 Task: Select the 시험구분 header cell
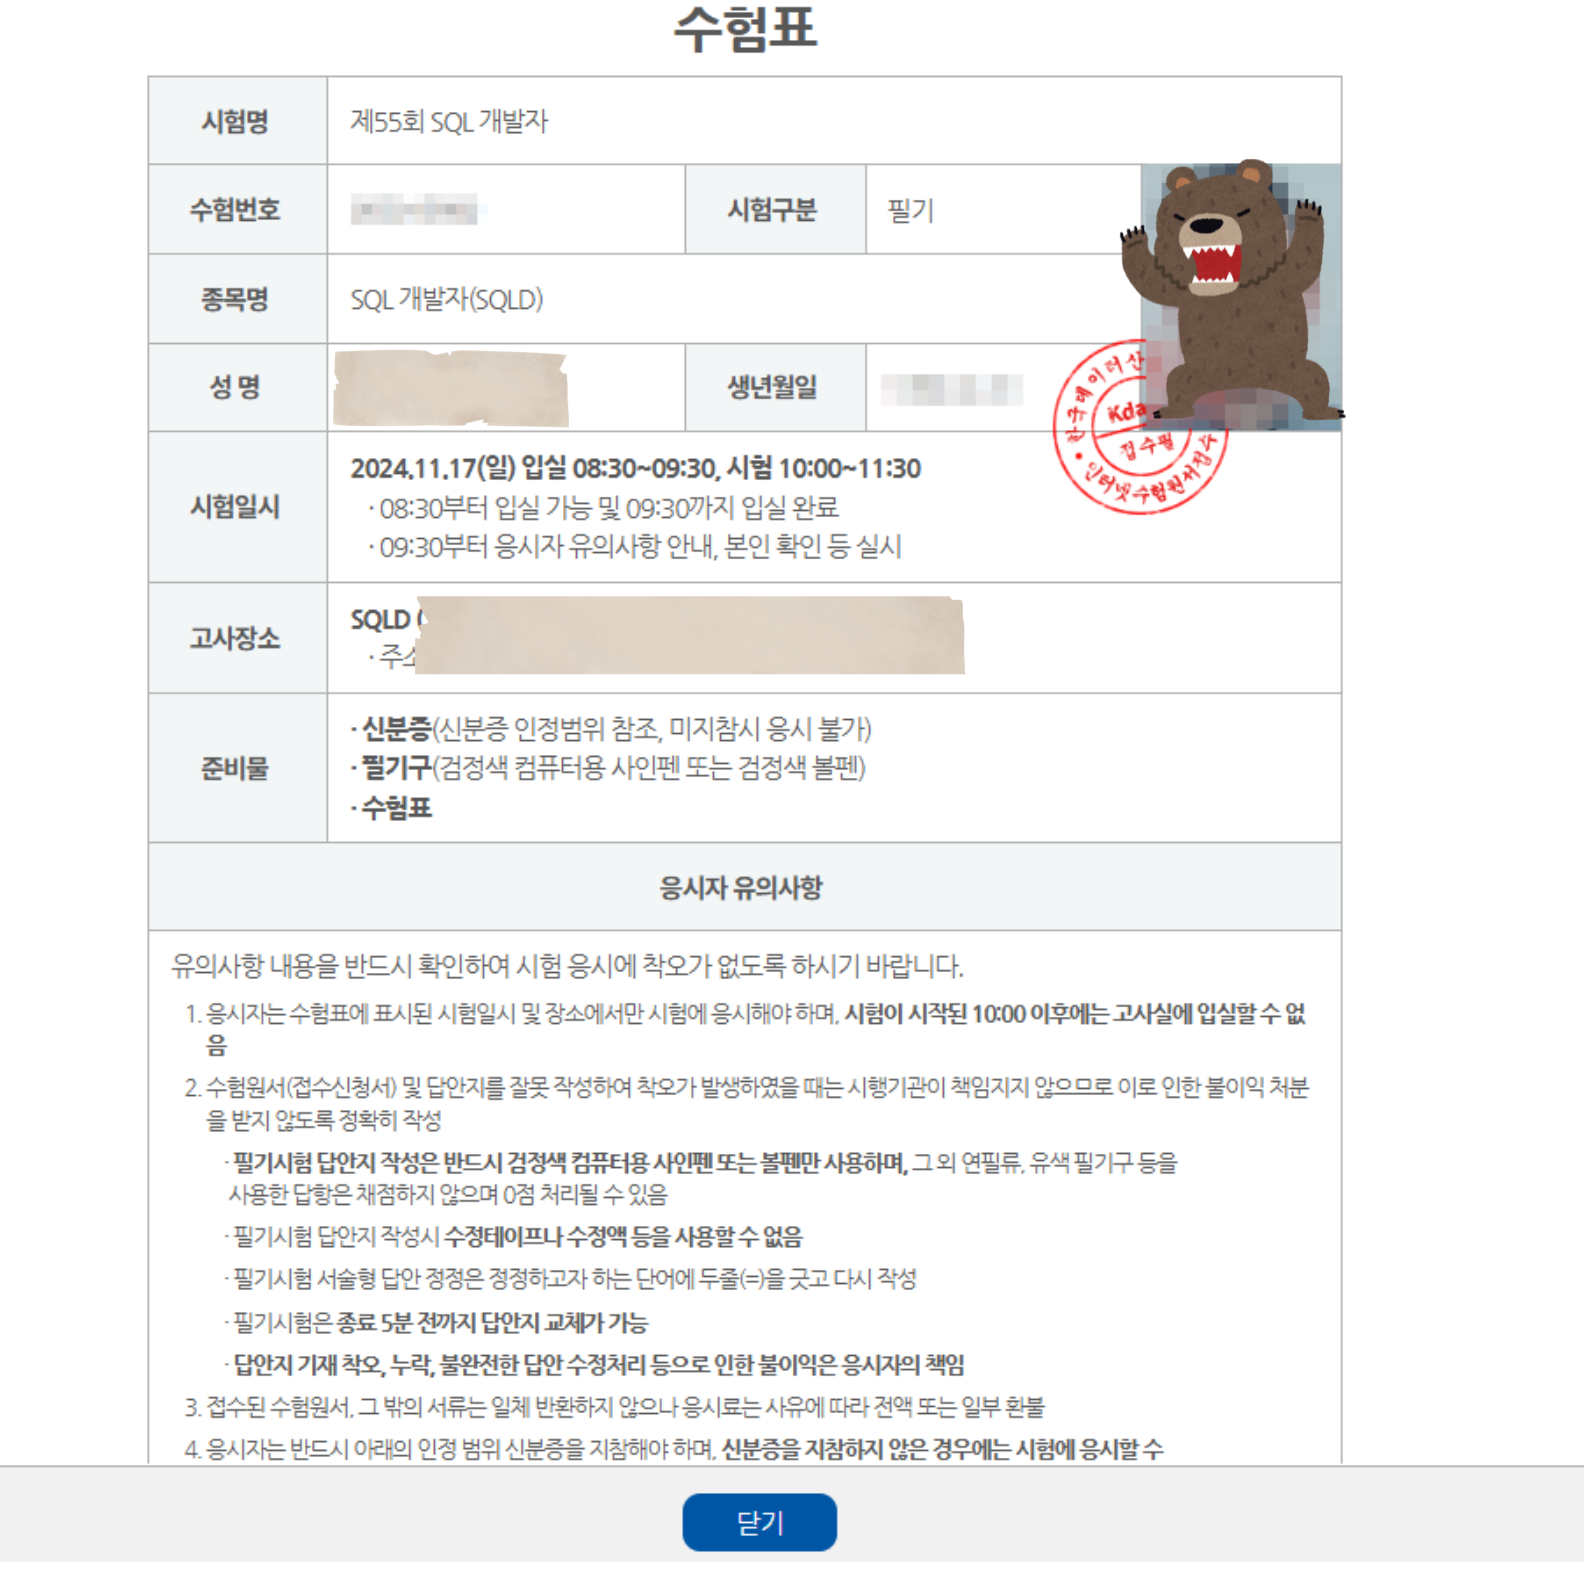[775, 209]
